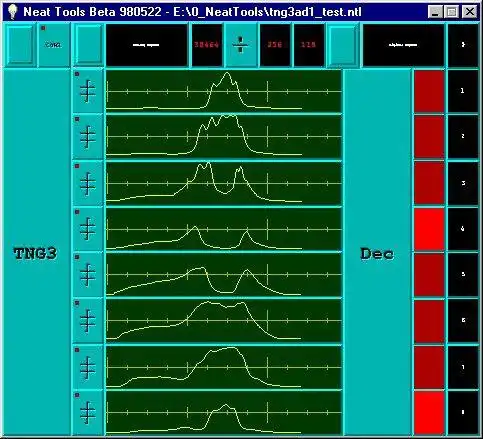
Task: Click the blank button at far top-left
Action: pyautogui.click(x=20, y=45)
